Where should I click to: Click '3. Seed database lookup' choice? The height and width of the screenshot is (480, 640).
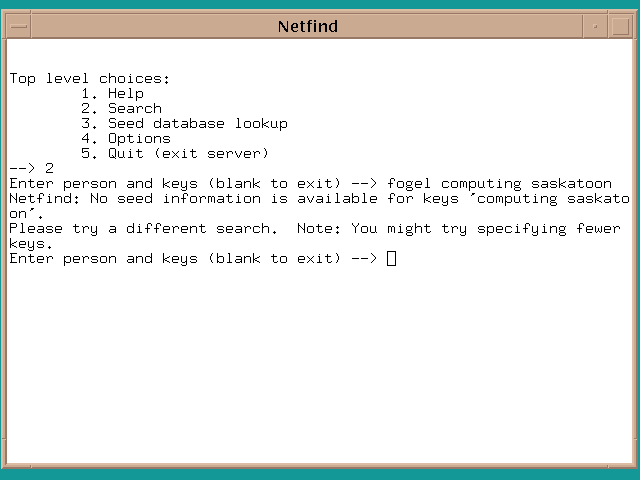pos(184,124)
